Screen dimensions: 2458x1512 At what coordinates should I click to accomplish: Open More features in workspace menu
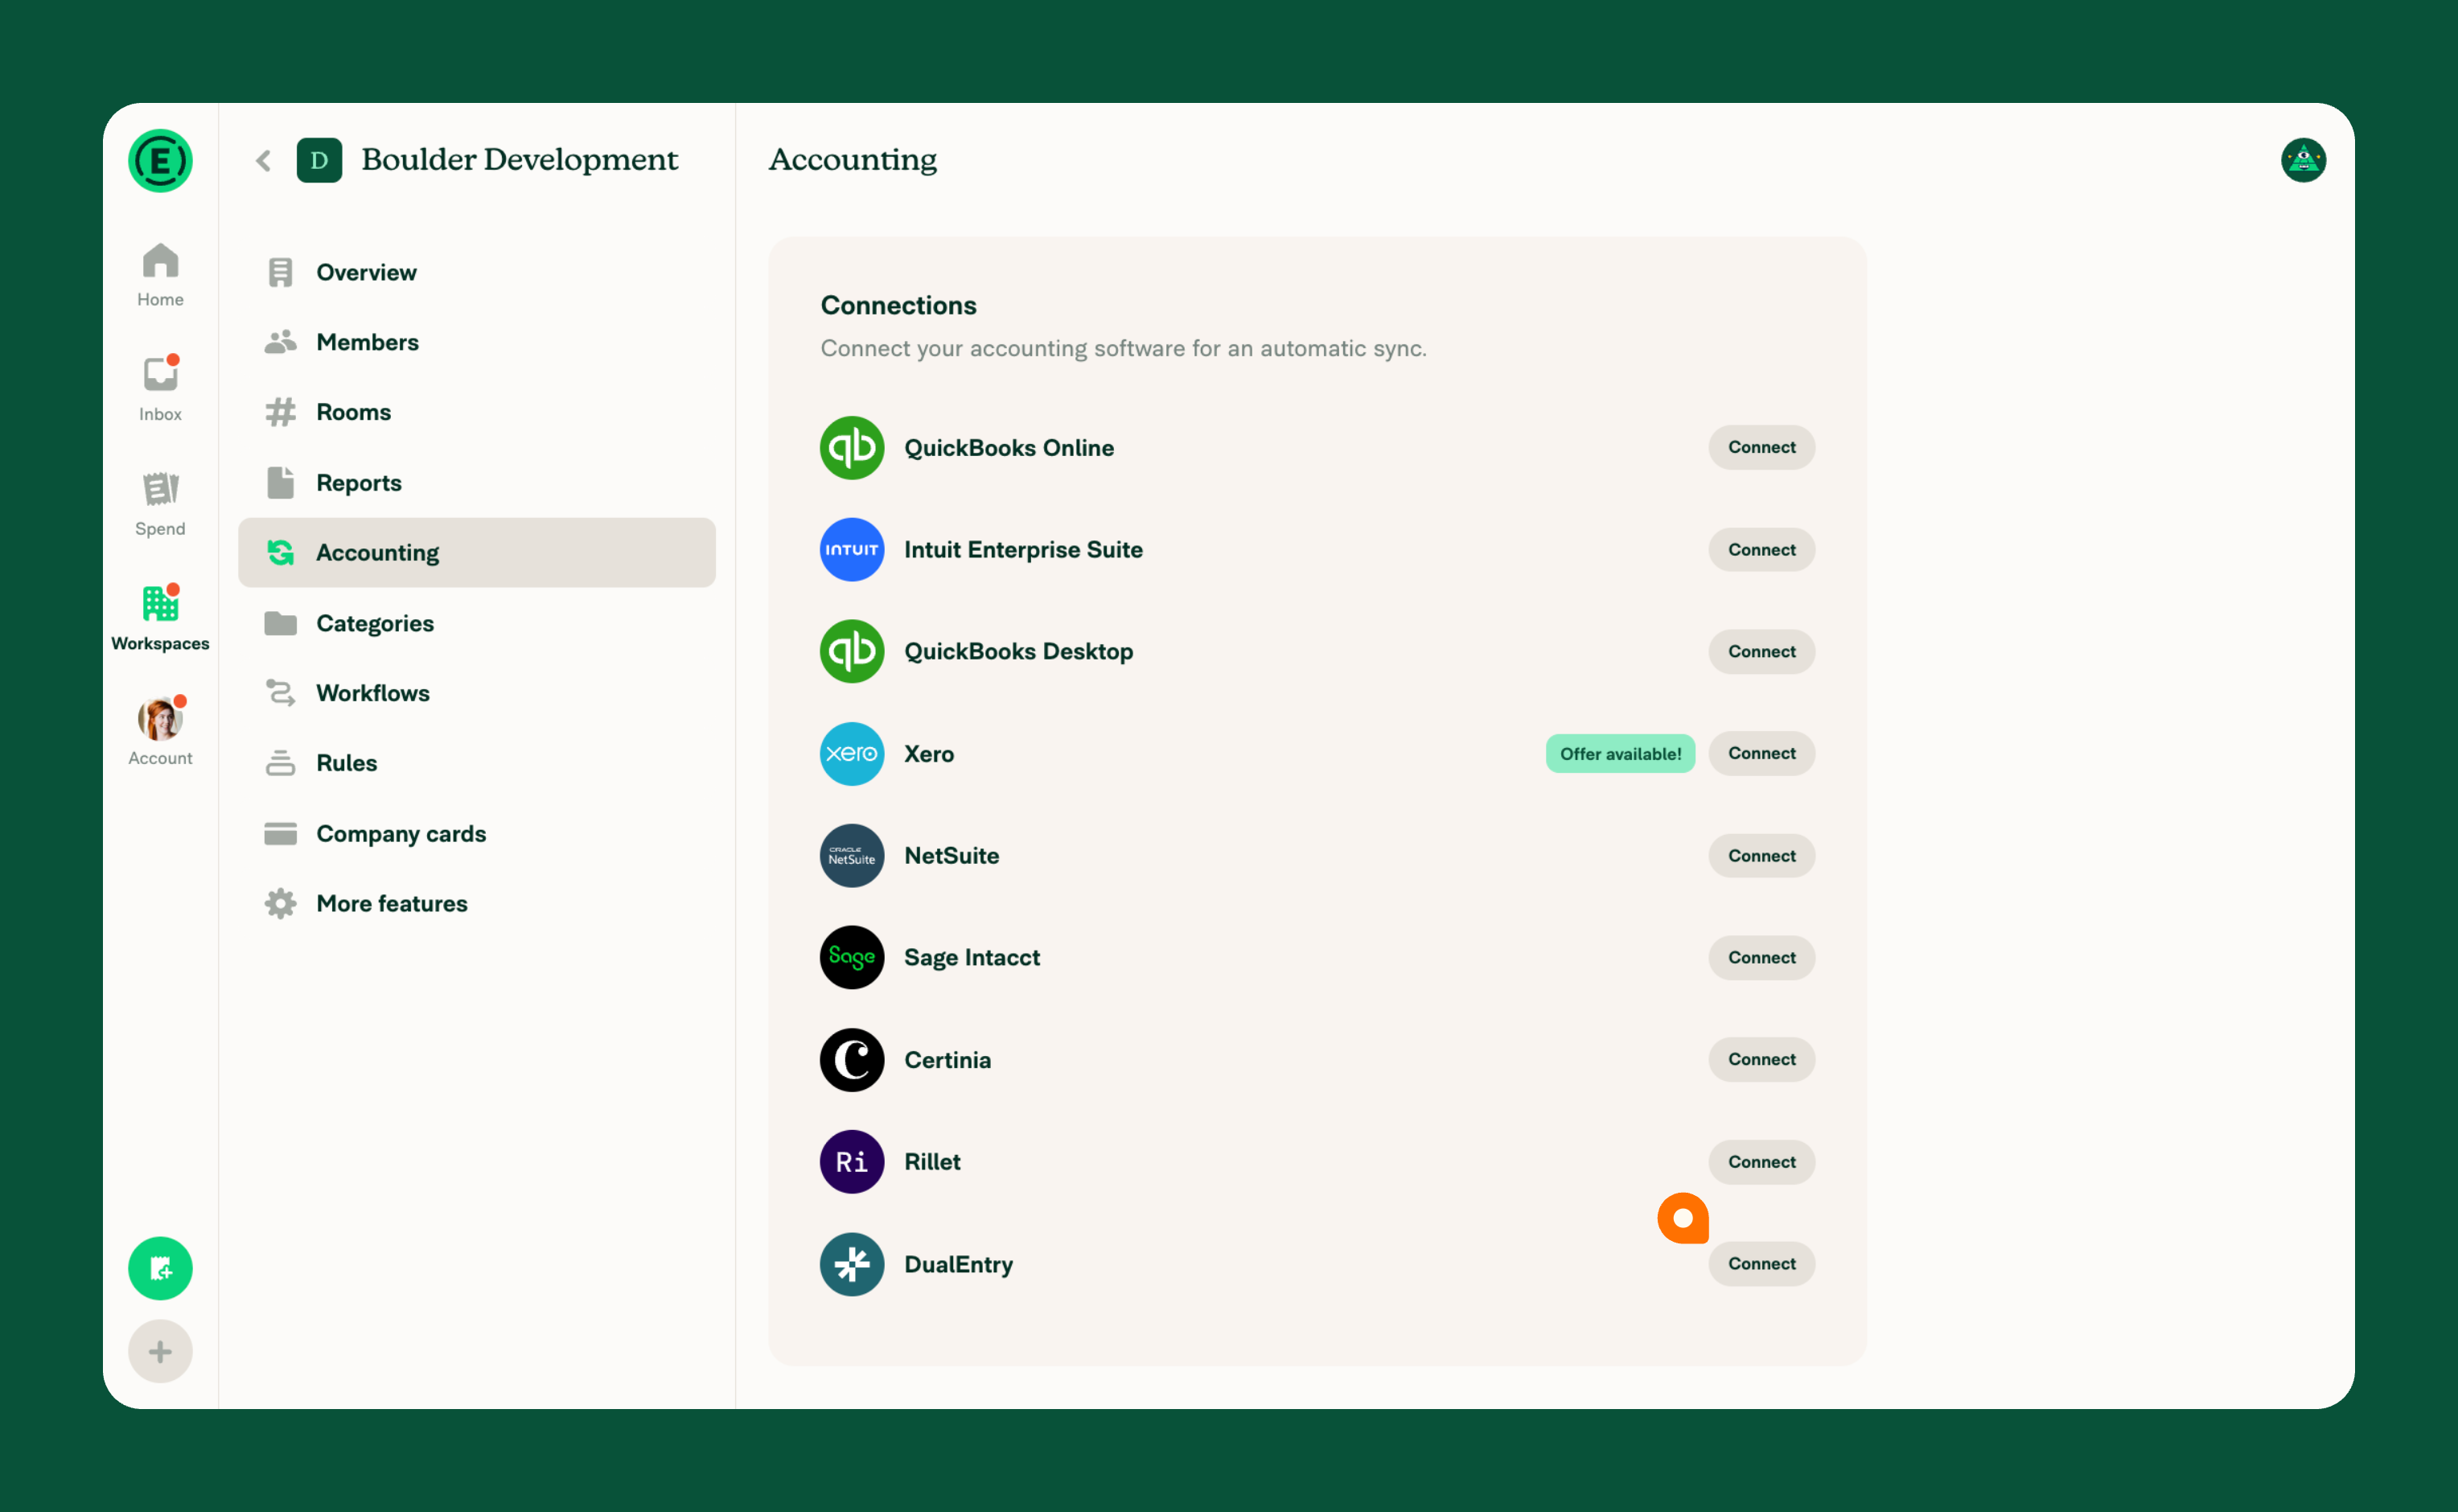click(x=476, y=903)
